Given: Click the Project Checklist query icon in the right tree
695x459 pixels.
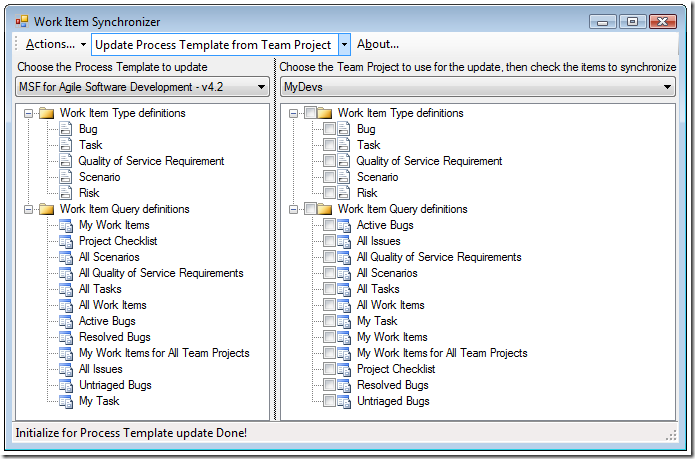Looking at the screenshot, I should (x=344, y=369).
